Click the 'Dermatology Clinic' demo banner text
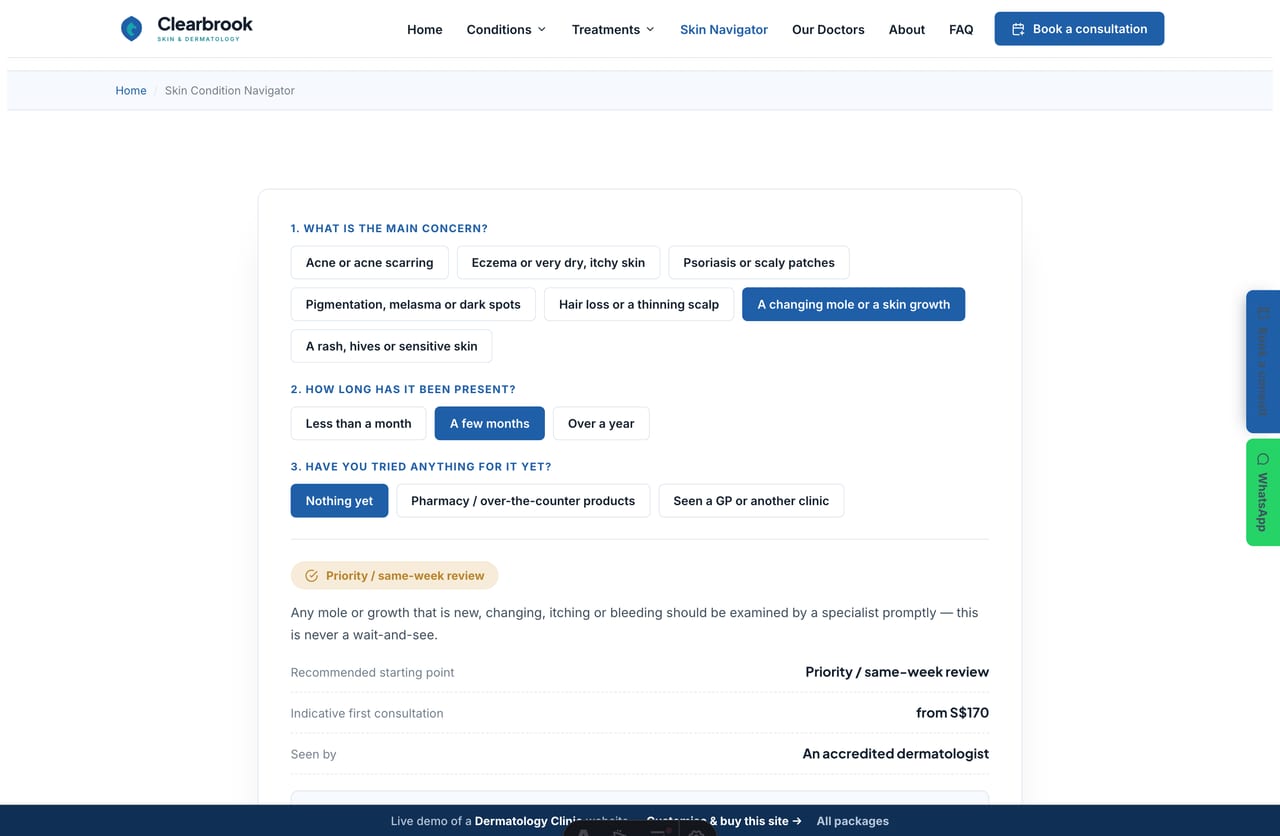The image size is (1280, 836). tap(528, 821)
